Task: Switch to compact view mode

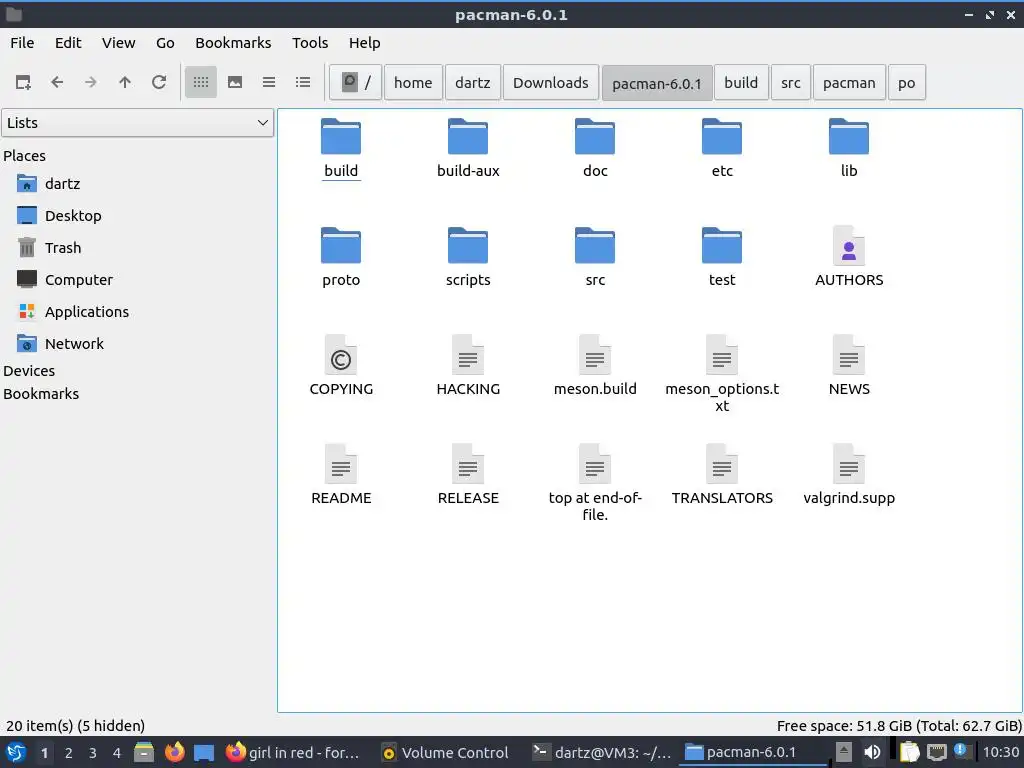Action: tap(269, 82)
